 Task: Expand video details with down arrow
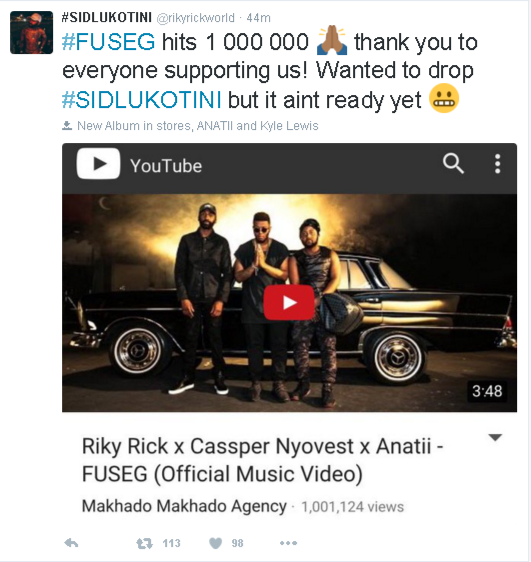[495, 437]
